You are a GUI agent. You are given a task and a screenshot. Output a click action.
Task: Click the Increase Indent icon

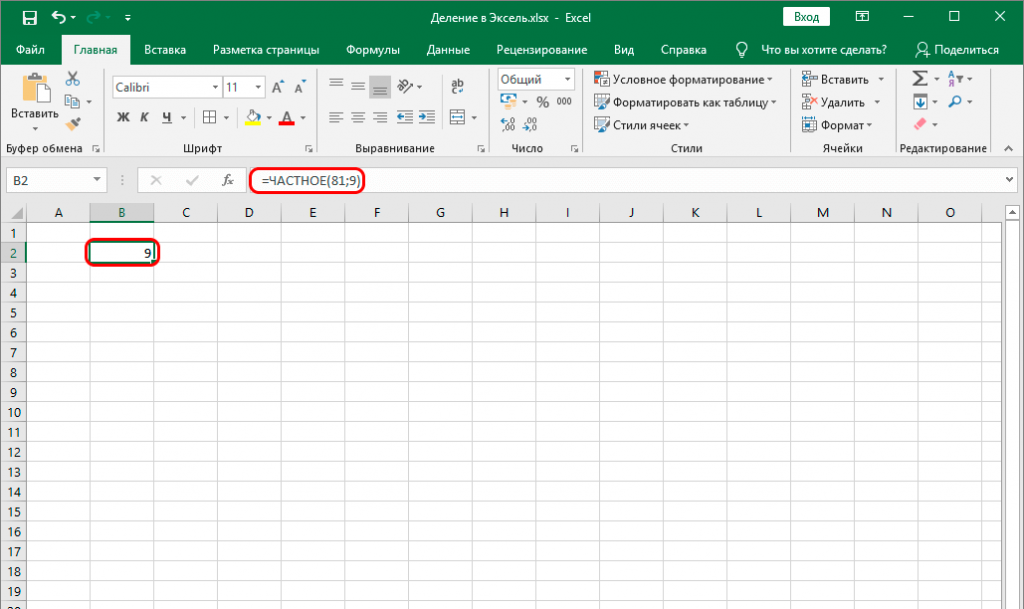[427, 117]
